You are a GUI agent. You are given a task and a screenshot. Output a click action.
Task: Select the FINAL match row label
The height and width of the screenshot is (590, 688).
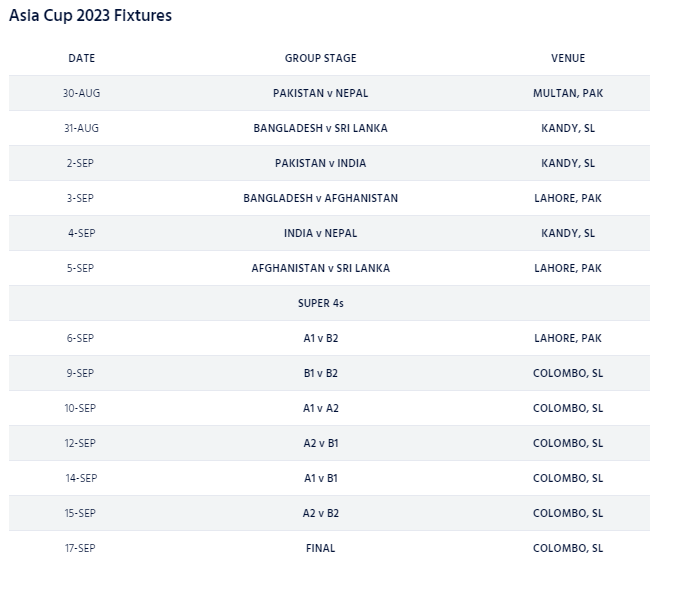coord(320,548)
